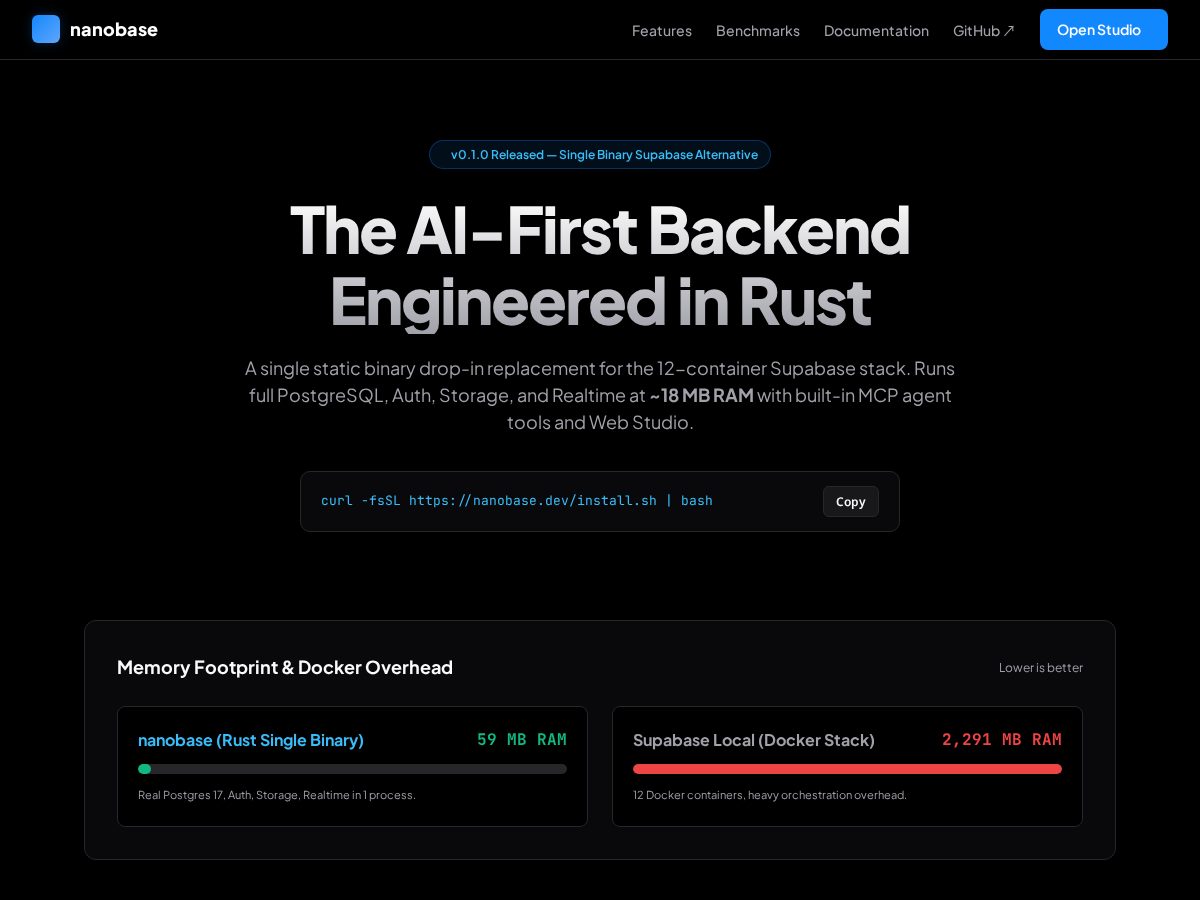The width and height of the screenshot is (1200, 900).
Task: Select the curl install command text
Action: coord(517,501)
